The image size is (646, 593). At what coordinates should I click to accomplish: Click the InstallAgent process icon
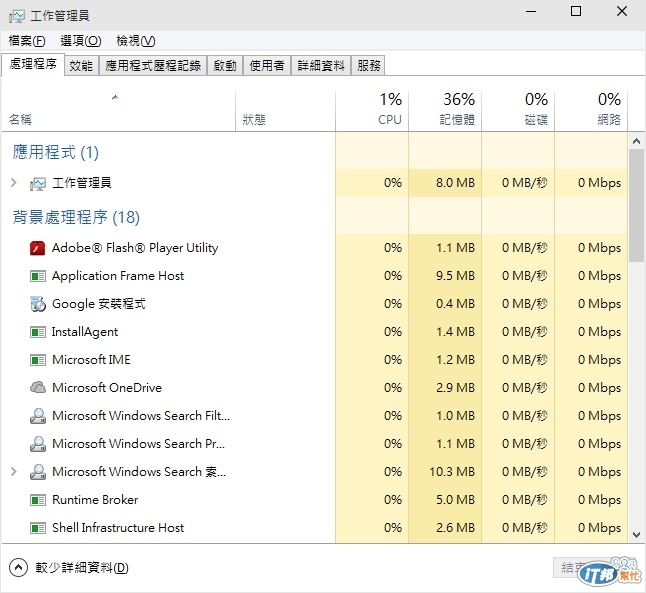click(38, 332)
